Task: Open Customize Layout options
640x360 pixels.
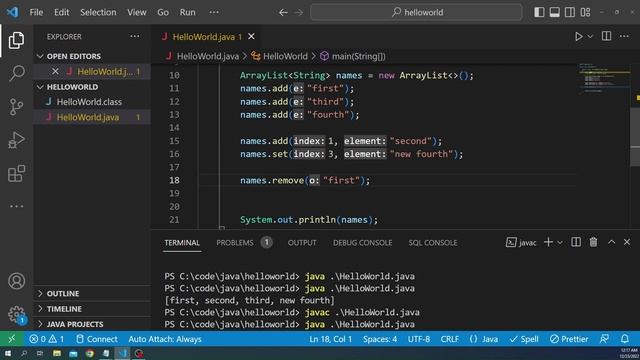Action: (585, 12)
